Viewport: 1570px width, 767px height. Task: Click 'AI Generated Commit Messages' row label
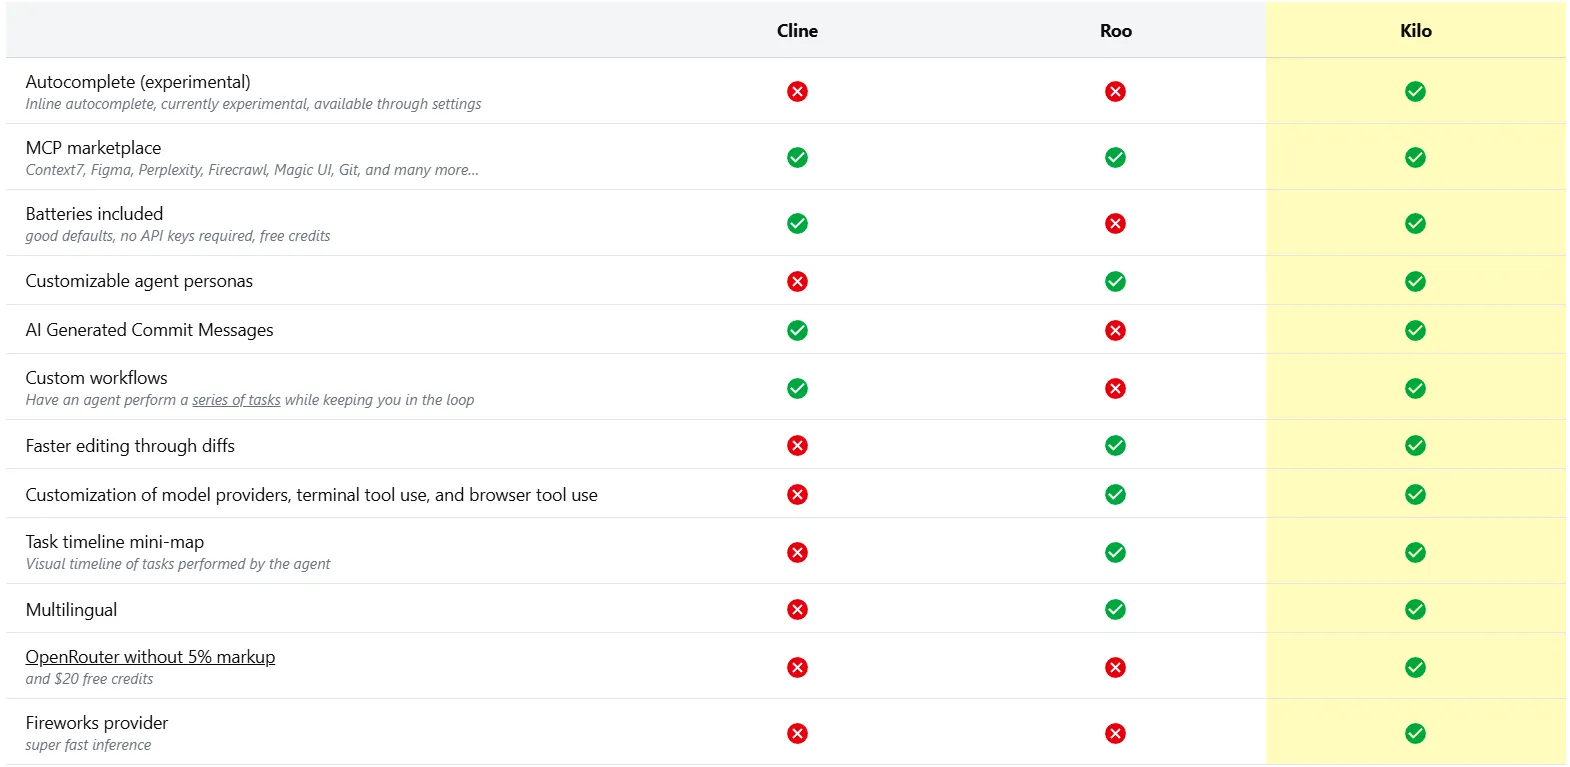pos(149,330)
